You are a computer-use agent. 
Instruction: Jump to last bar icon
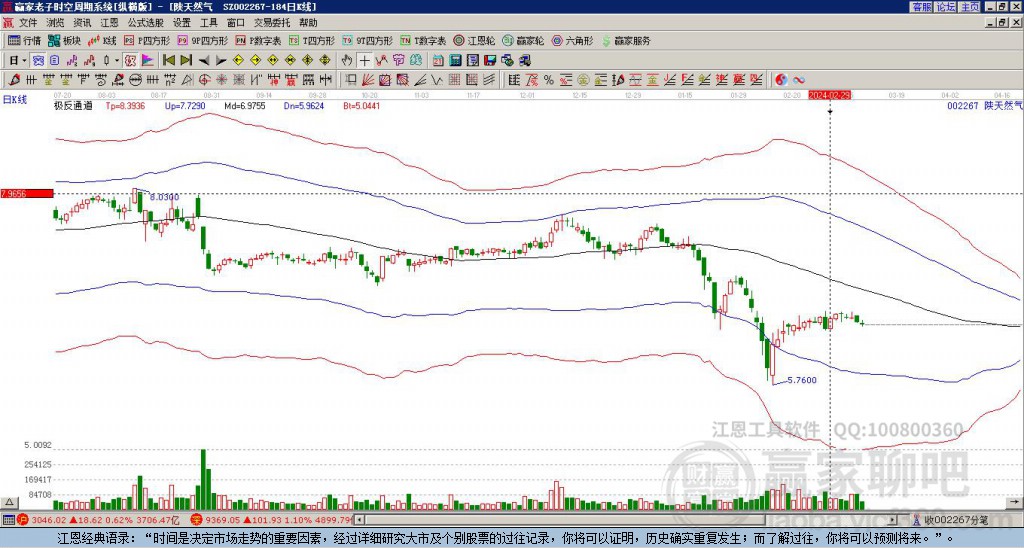click(x=185, y=61)
